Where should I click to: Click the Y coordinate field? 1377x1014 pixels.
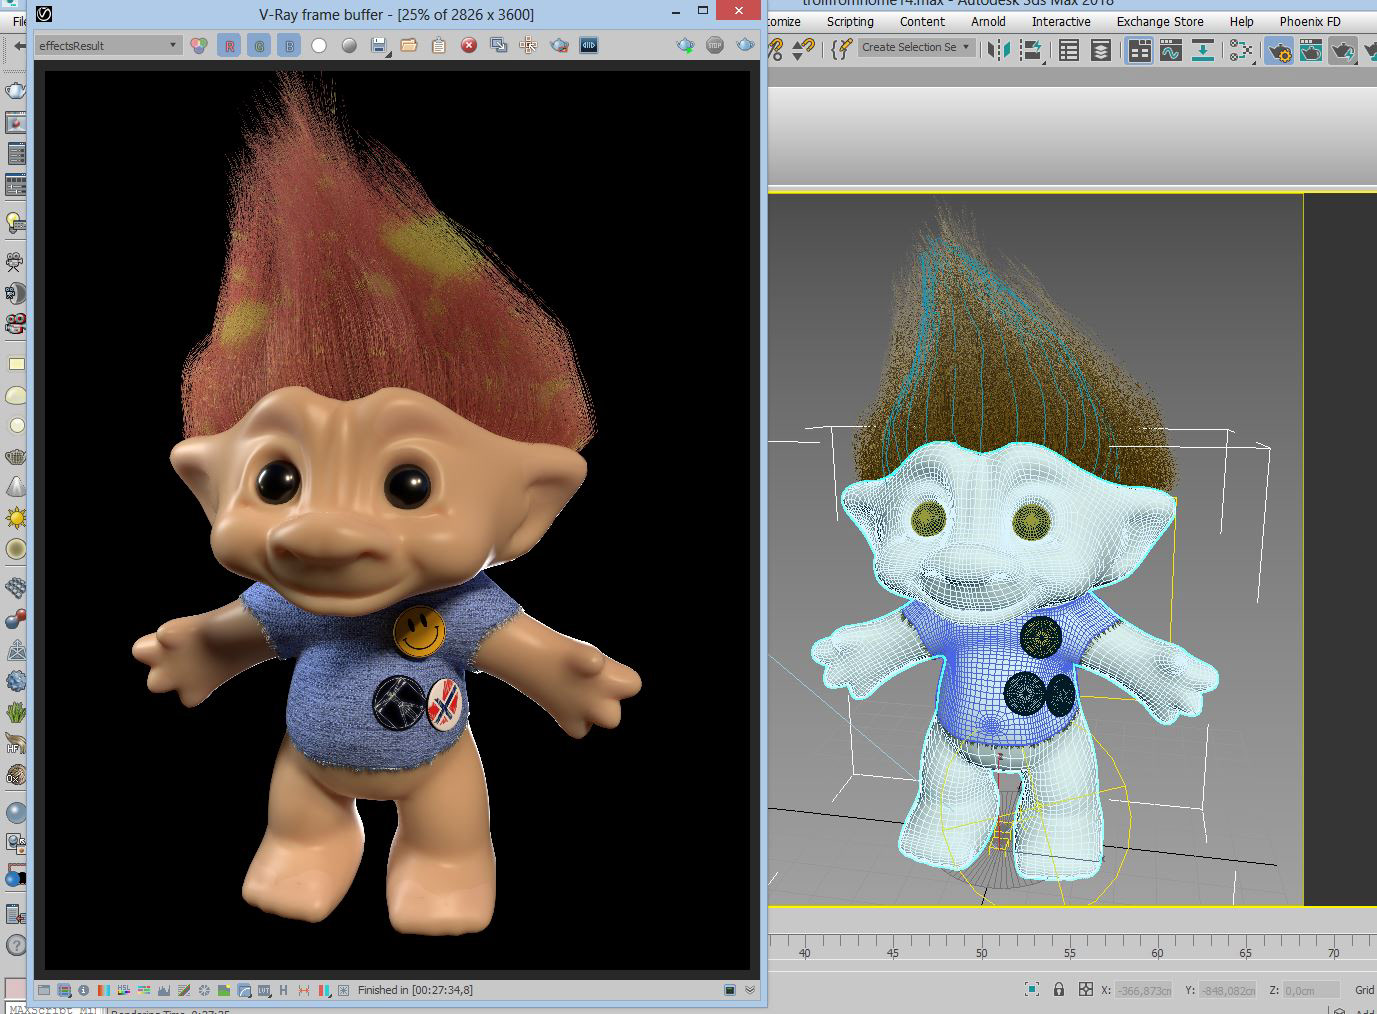tap(1228, 990)
